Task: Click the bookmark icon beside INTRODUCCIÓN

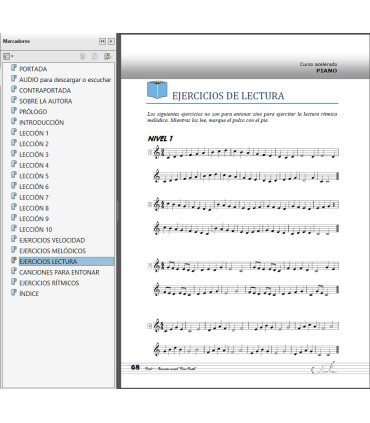Action: (14, 121)
